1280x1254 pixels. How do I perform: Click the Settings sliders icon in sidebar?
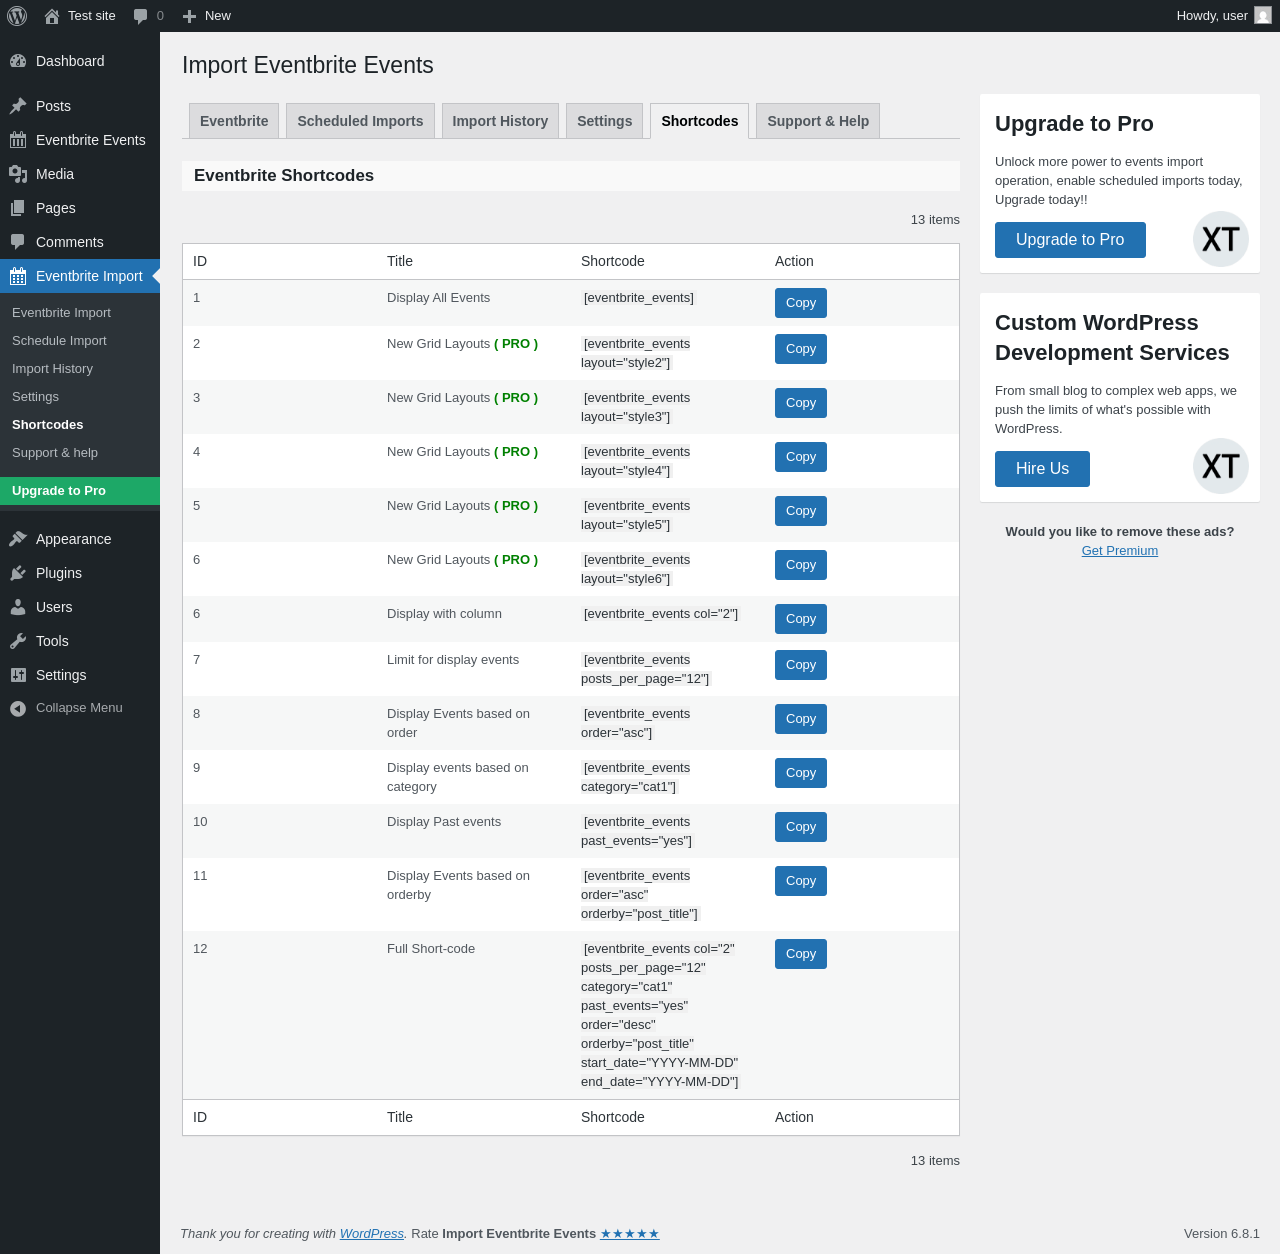[18, 675]
